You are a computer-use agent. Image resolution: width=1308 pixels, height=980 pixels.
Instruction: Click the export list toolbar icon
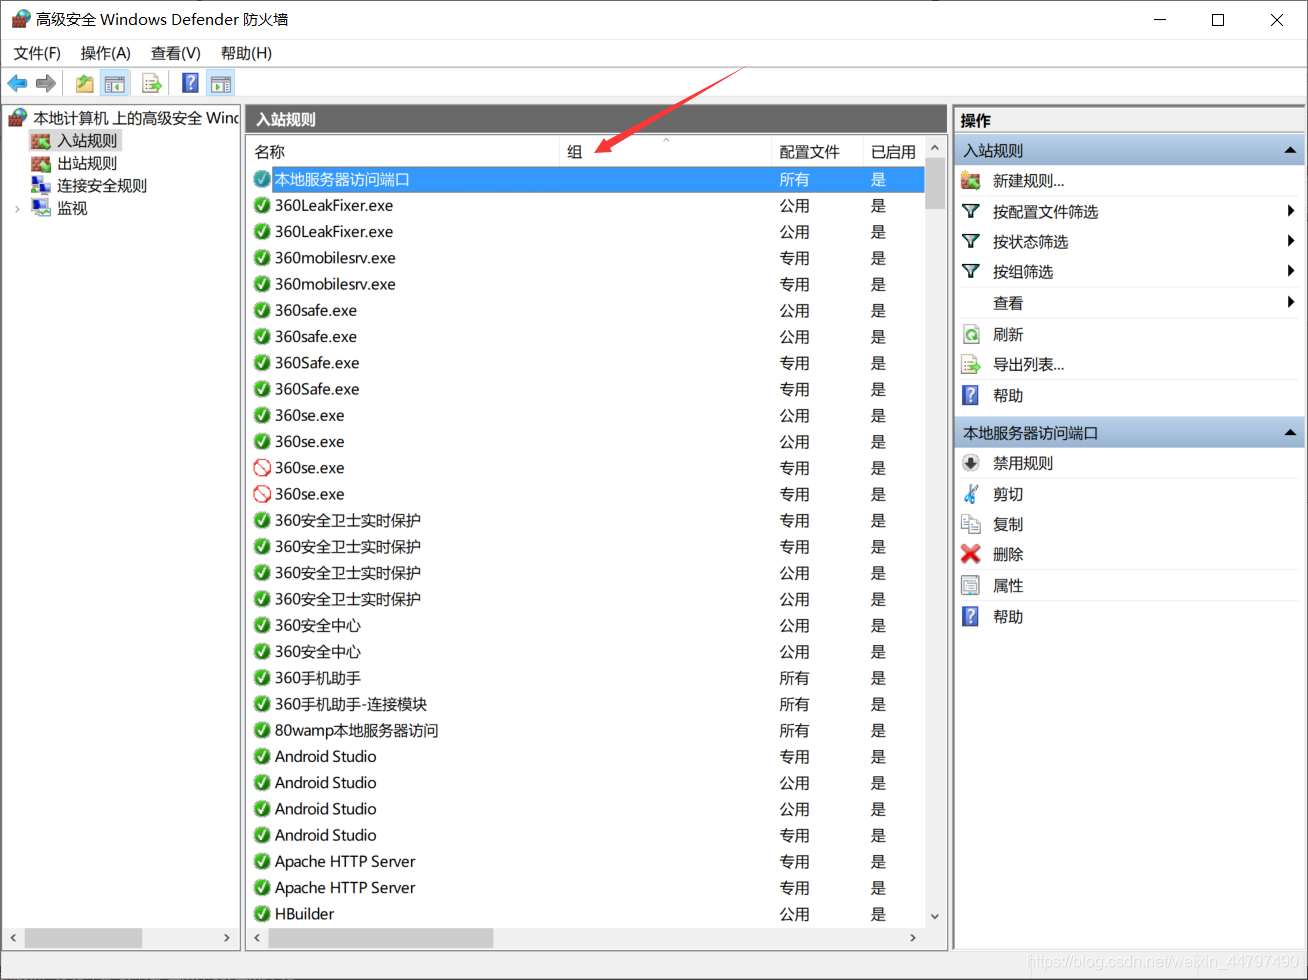(151, 84)
